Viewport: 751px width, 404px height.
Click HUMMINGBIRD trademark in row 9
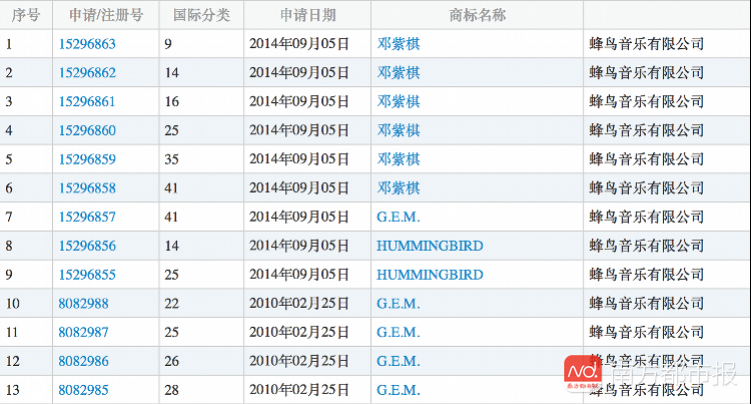tap(430, 274)
